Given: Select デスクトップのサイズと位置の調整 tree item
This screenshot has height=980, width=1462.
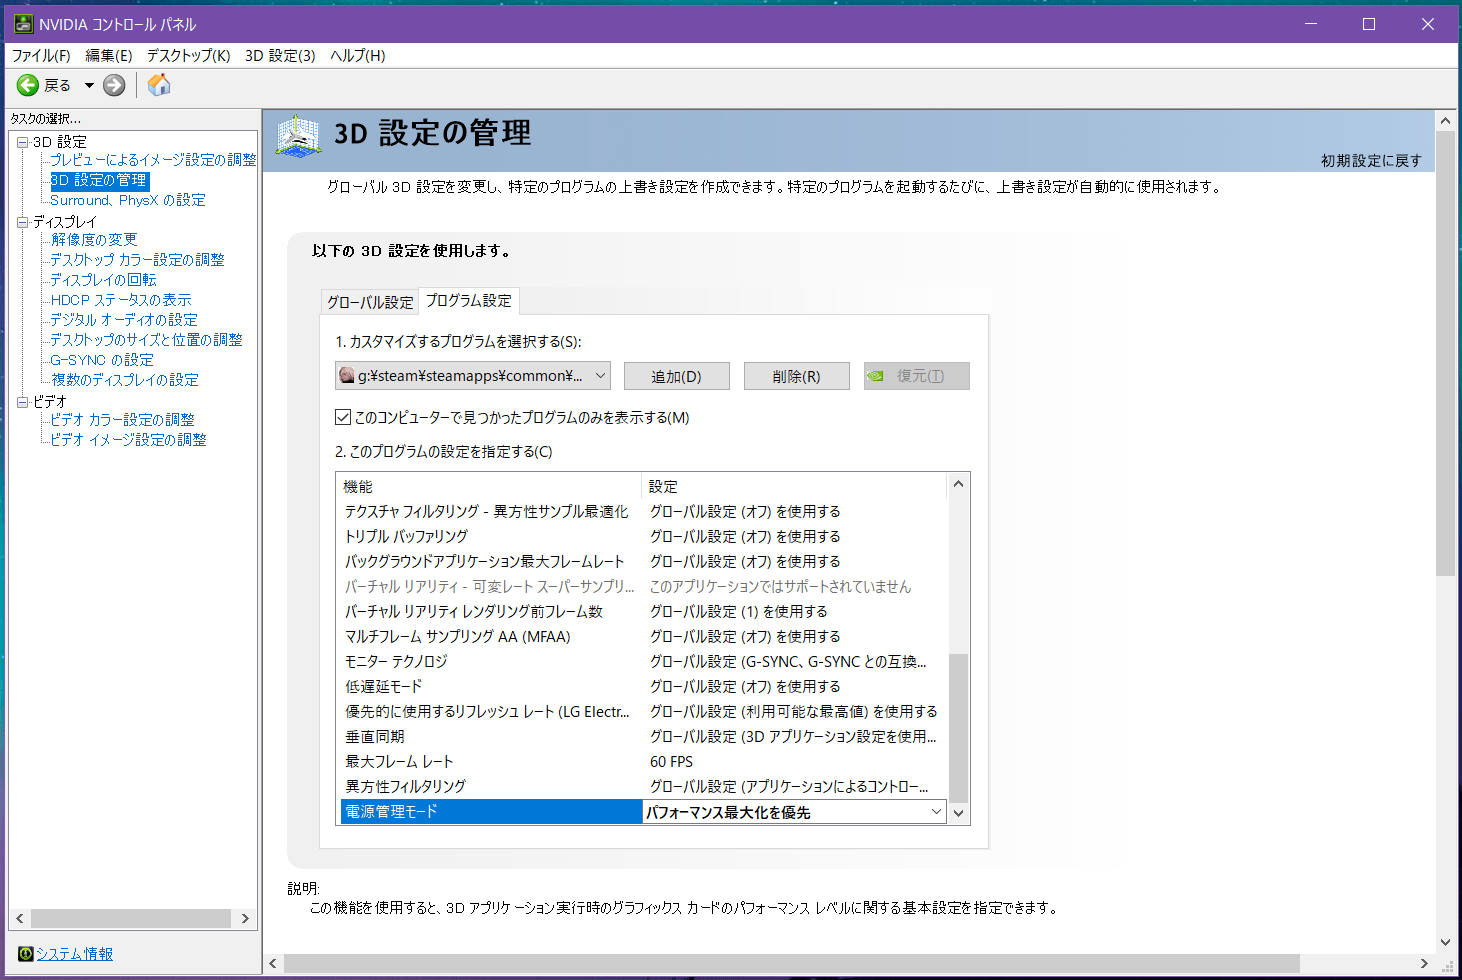Looking at the screenshot, I should click(x=146, y=340).
